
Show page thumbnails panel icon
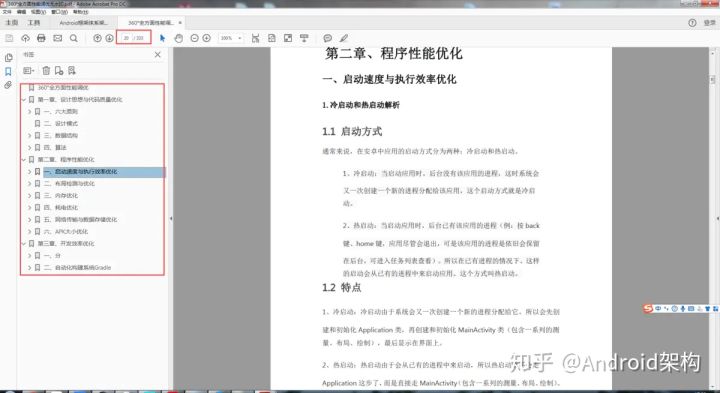[x=8, y=58]
